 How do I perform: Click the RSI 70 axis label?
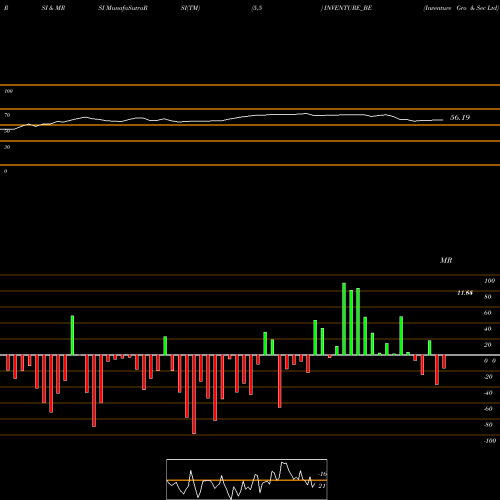click(7, 115)
